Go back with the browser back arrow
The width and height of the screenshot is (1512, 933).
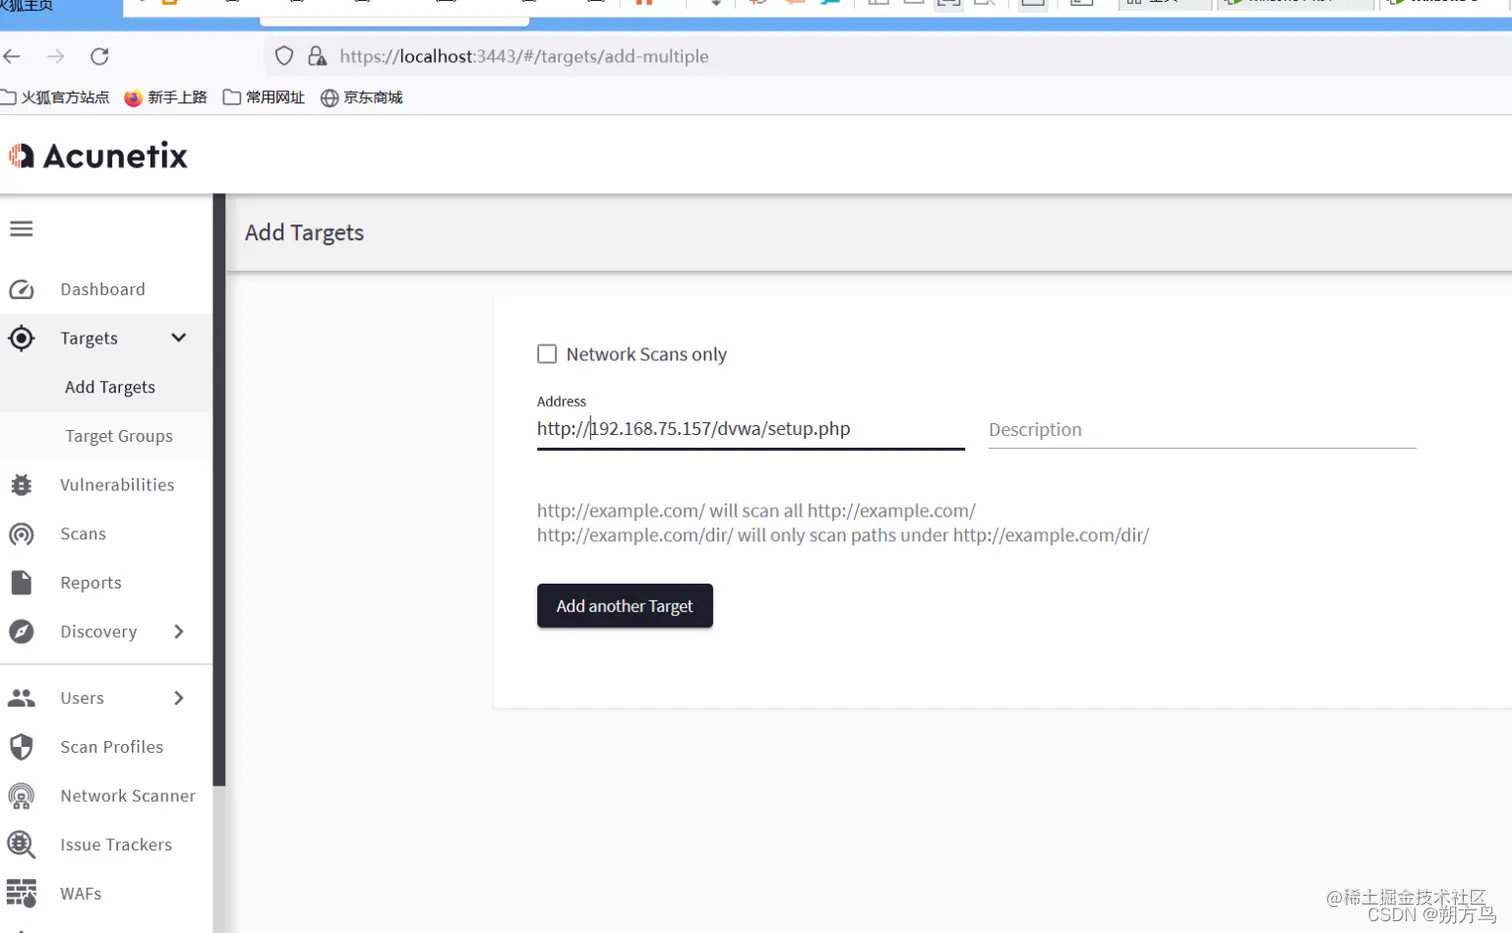click(x=12, y=57)
